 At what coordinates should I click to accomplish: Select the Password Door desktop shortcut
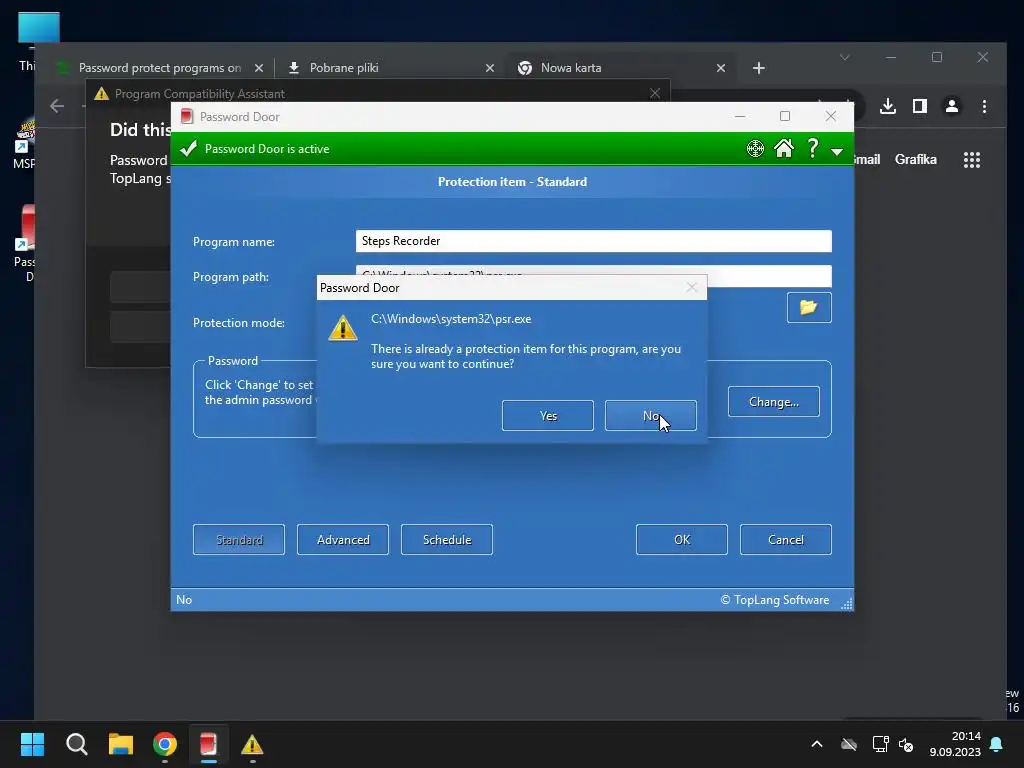coord(25,243)
